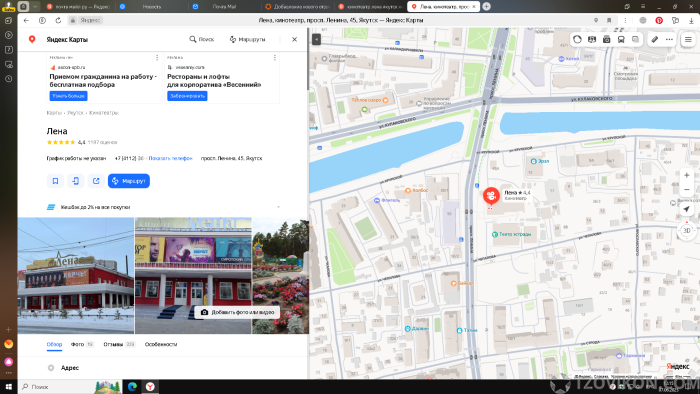
Task: Click the blue Маршрут button
Action: tap(129, 181)
